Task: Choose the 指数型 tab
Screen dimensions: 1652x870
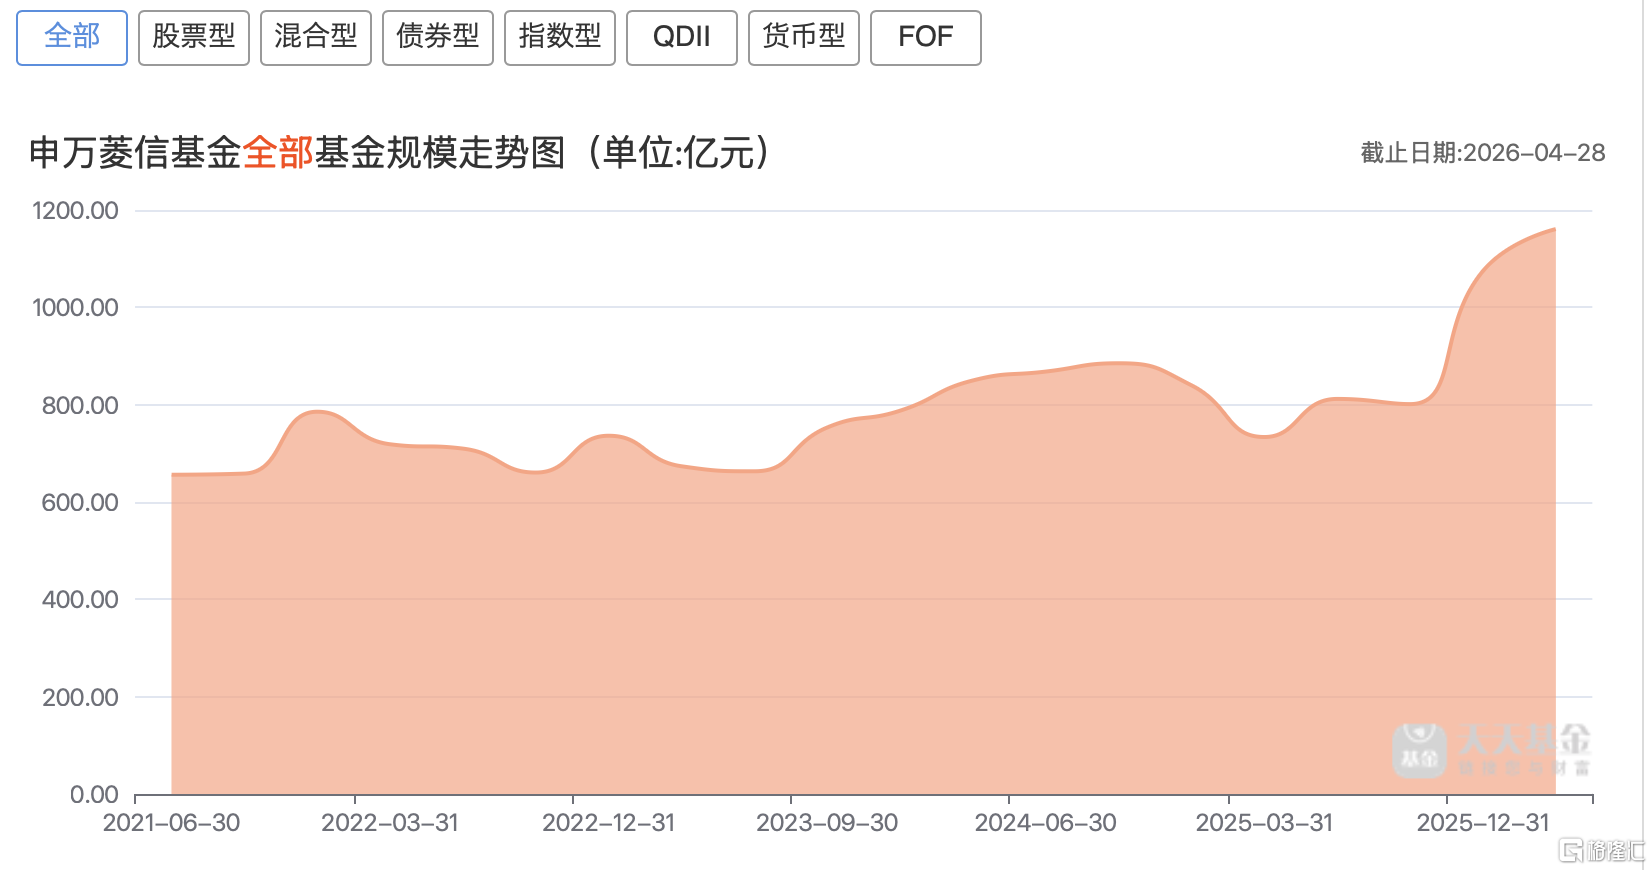Action: pos(560,38)
